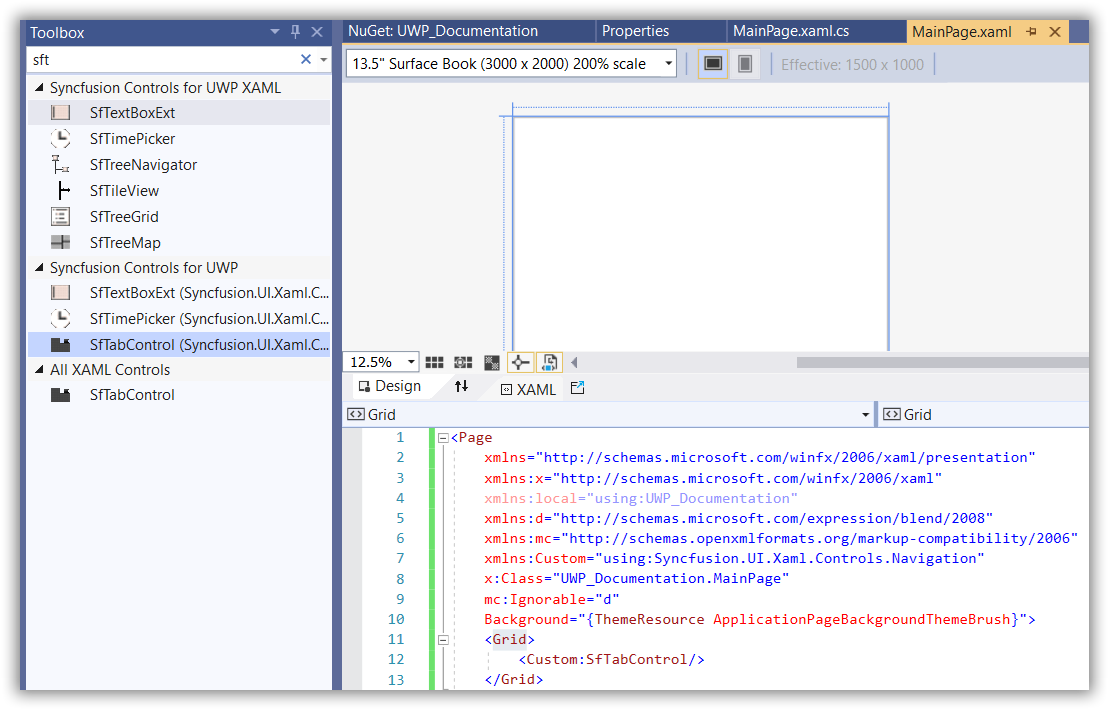Image resolution: width=1109 pixels, height=710 pixels.
Task: Click the SfTreeNavigator icon
Action: pyautogui.click(x=61, y=165)
